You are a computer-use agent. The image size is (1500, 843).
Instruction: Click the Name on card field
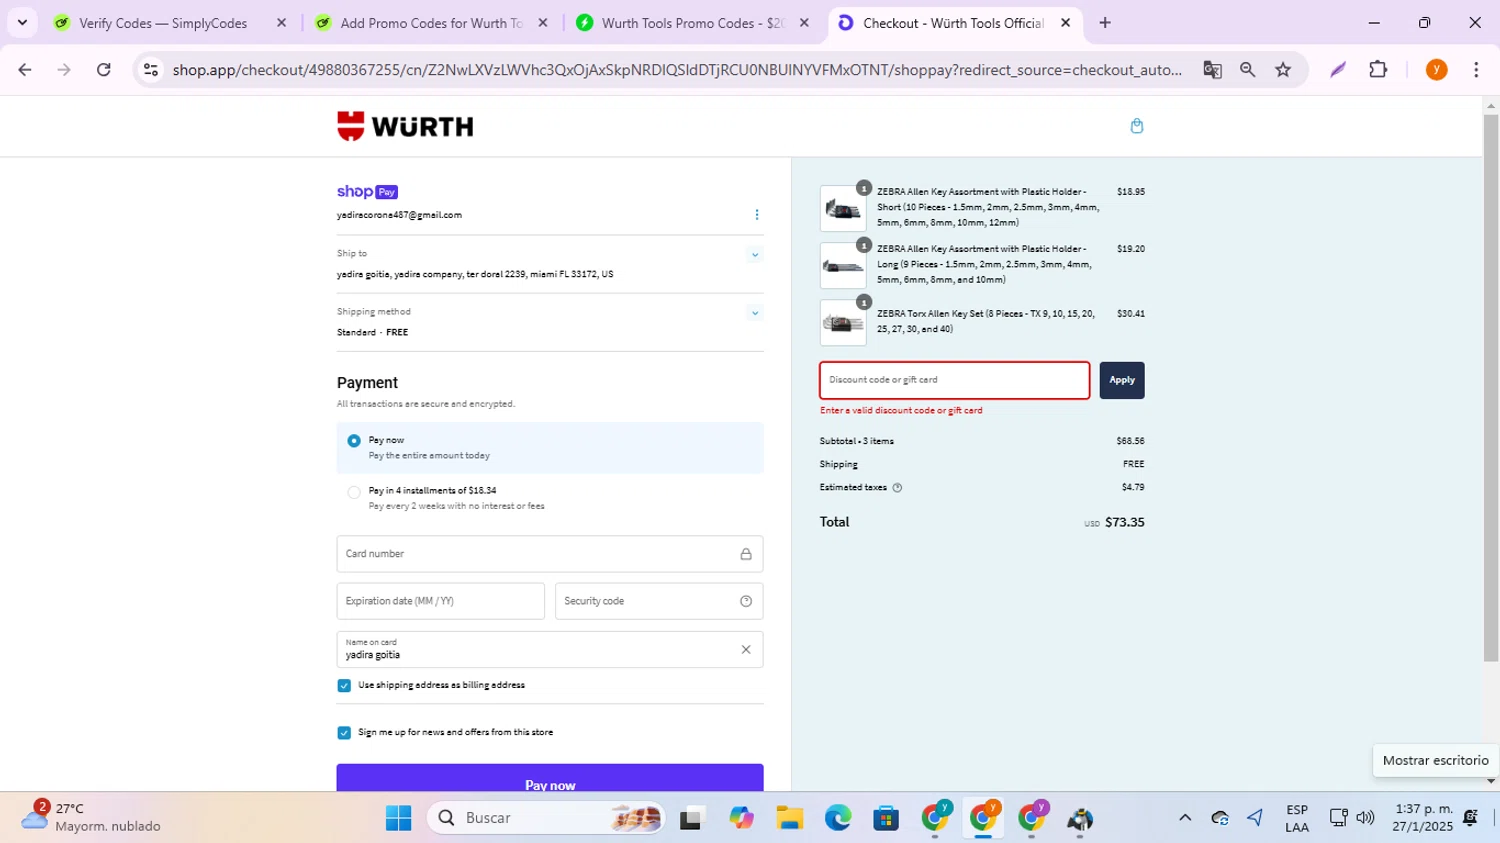[550, 650]
